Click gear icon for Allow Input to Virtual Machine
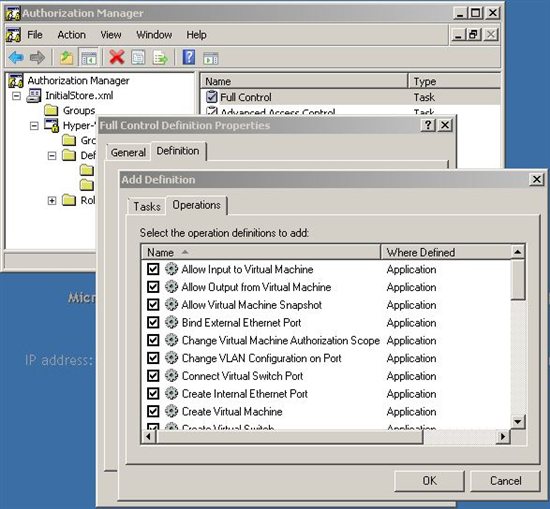Image resolution: width=550 pixels, height=509 pixels. [172, 269]
